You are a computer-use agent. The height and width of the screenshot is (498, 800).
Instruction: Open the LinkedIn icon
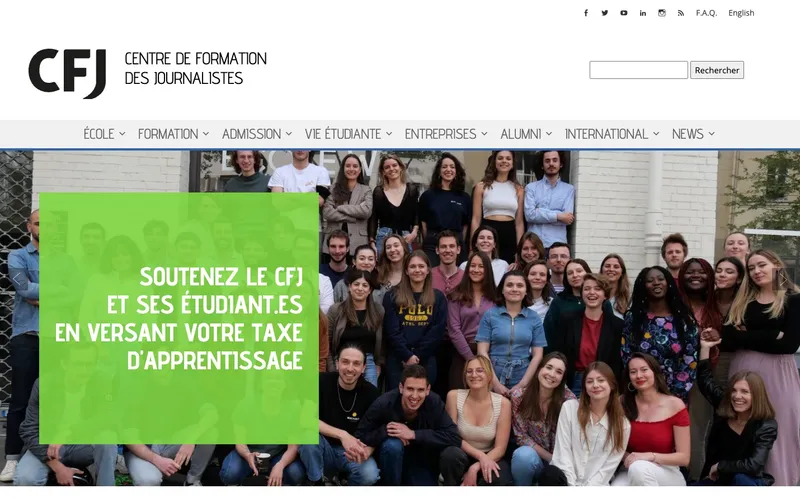(643, 13)
